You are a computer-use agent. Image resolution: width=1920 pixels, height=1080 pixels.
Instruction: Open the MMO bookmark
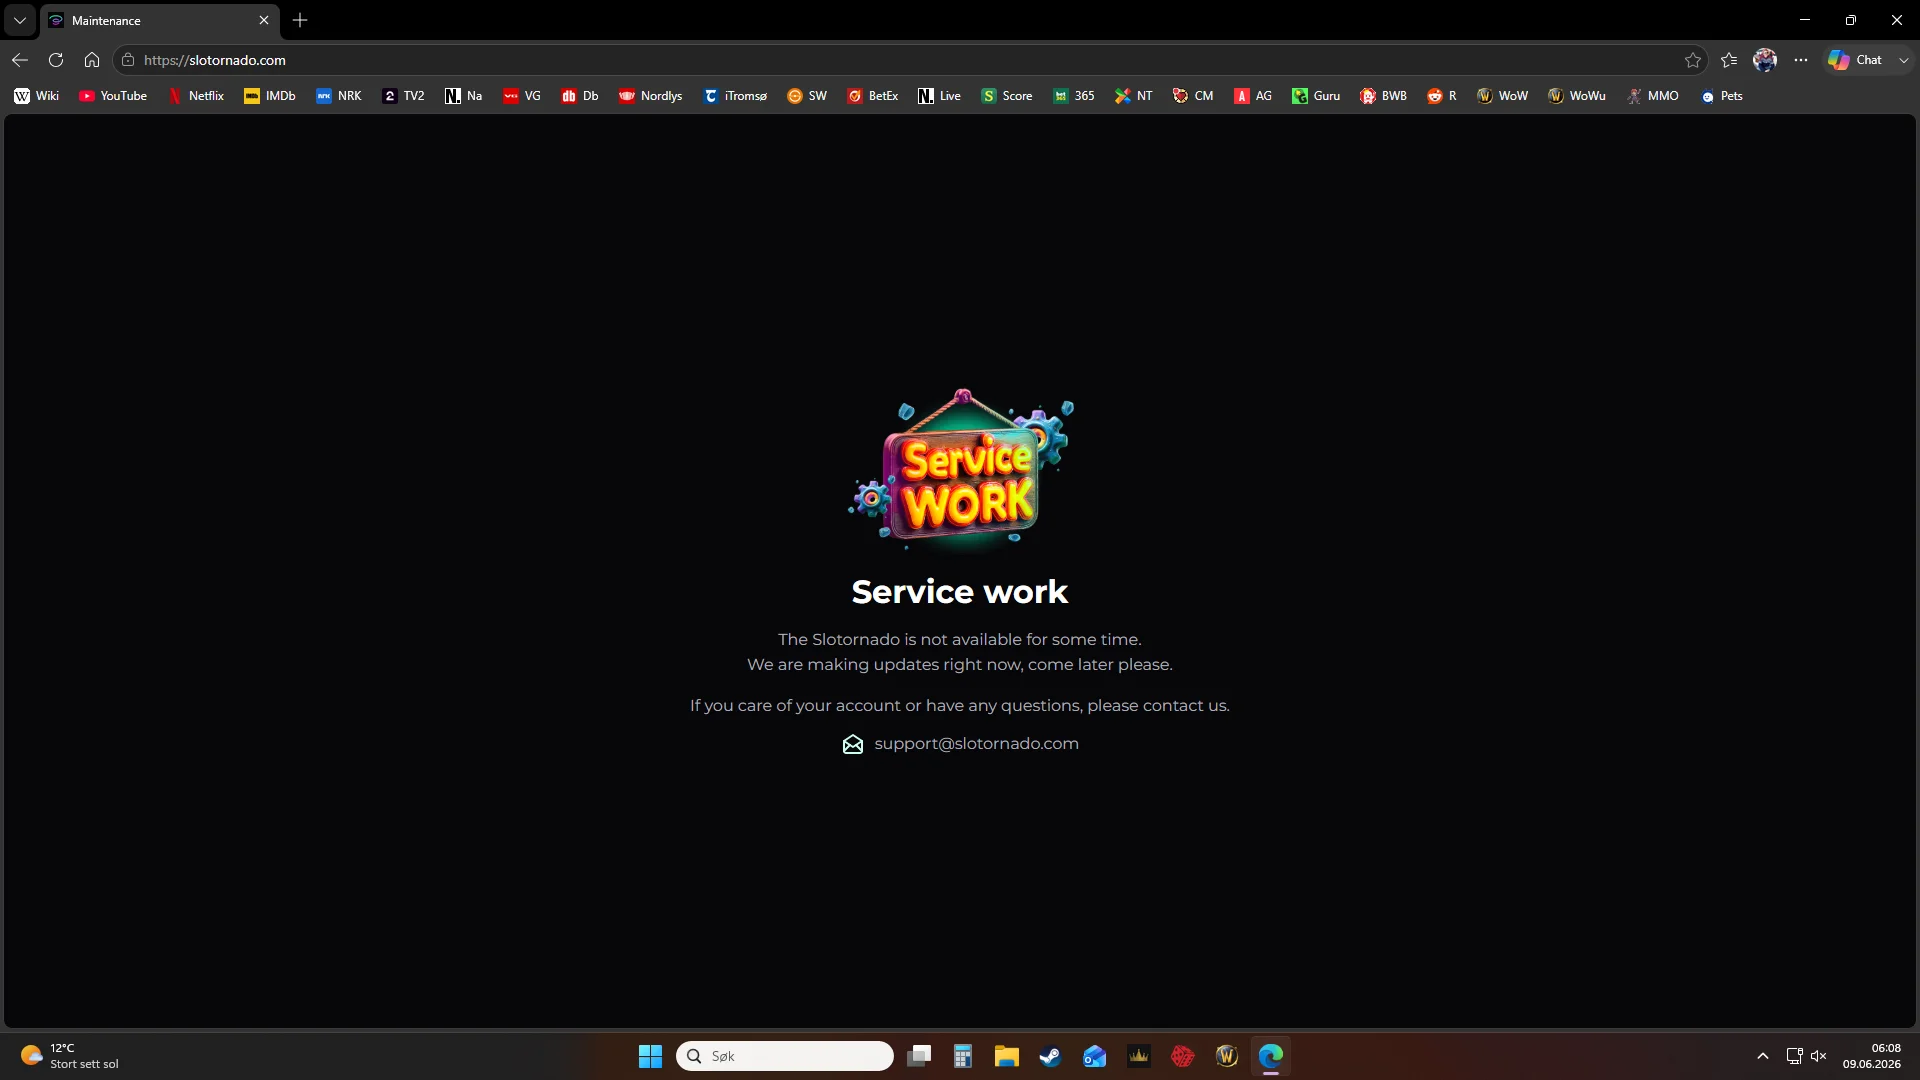(x=1653, y=96)
